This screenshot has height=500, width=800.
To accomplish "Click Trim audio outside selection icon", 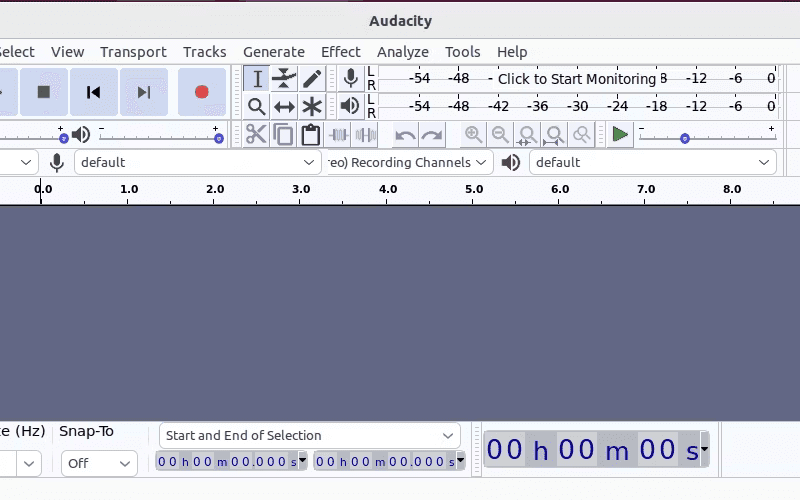I will click(338, 135).
